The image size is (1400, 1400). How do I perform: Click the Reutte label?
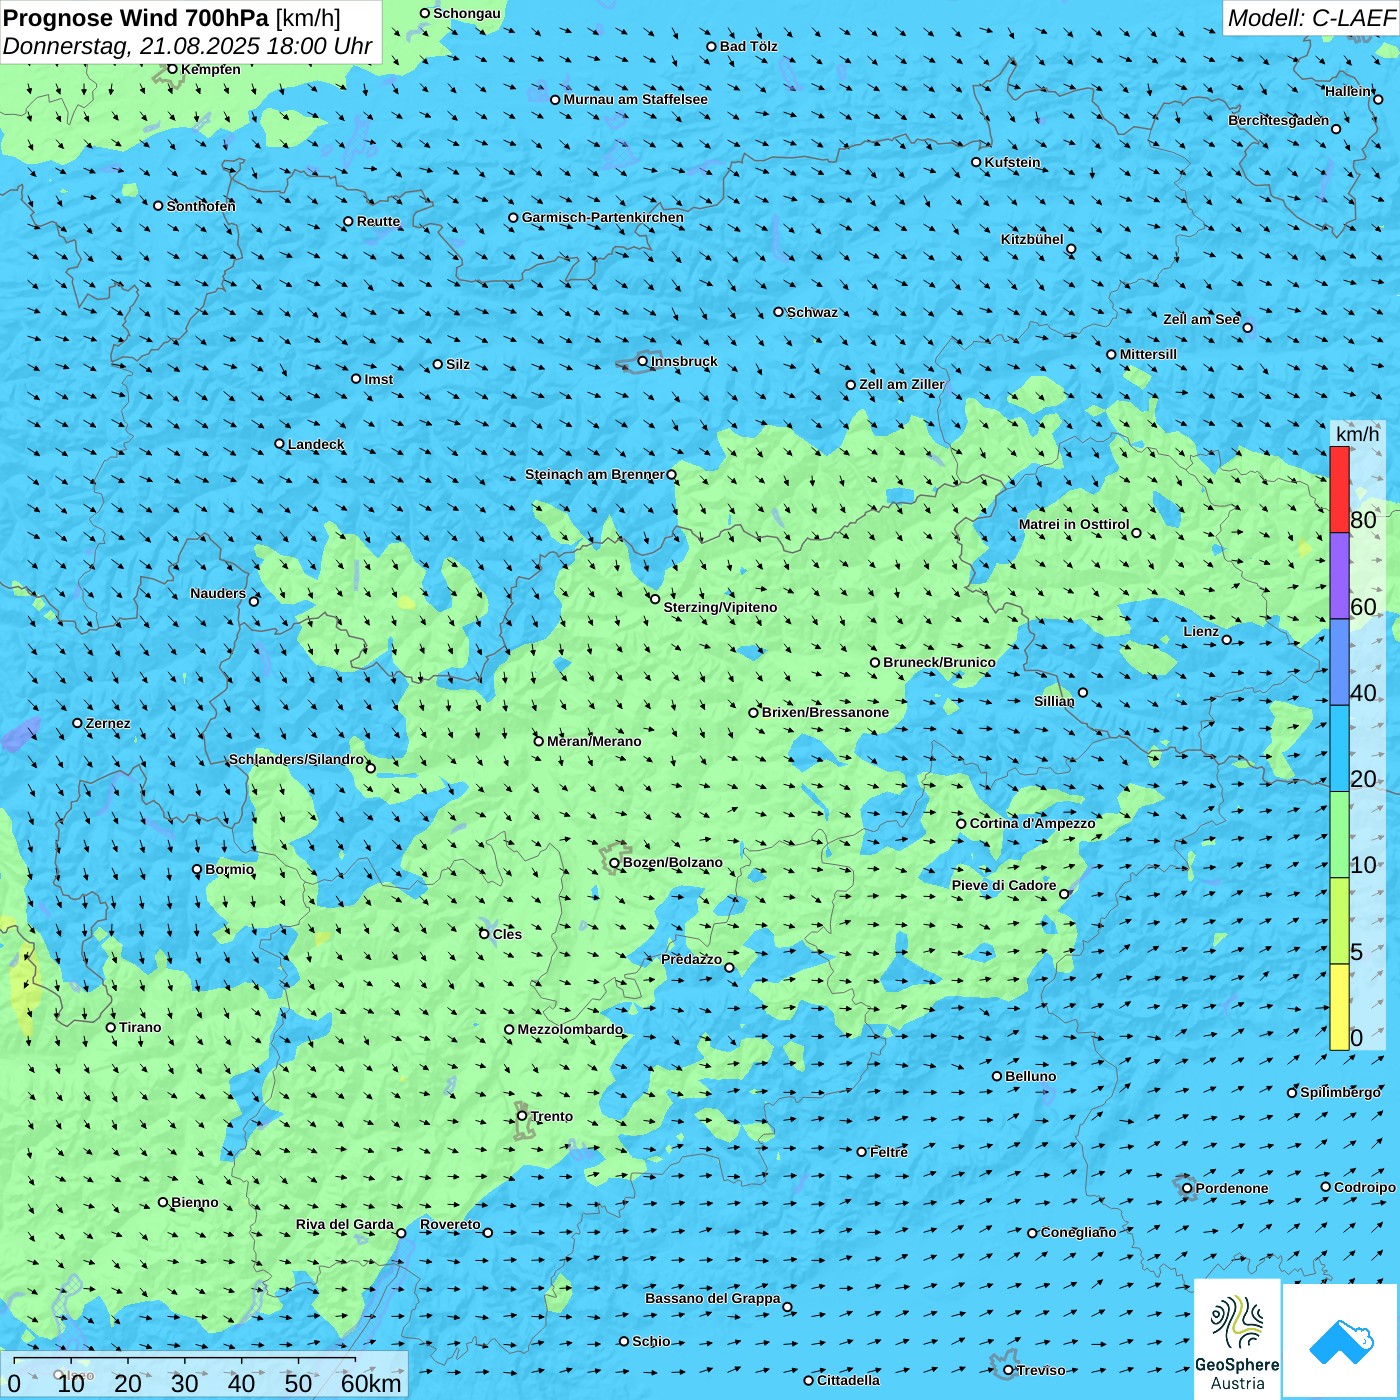pyautogui.click(x=378, y=221)
